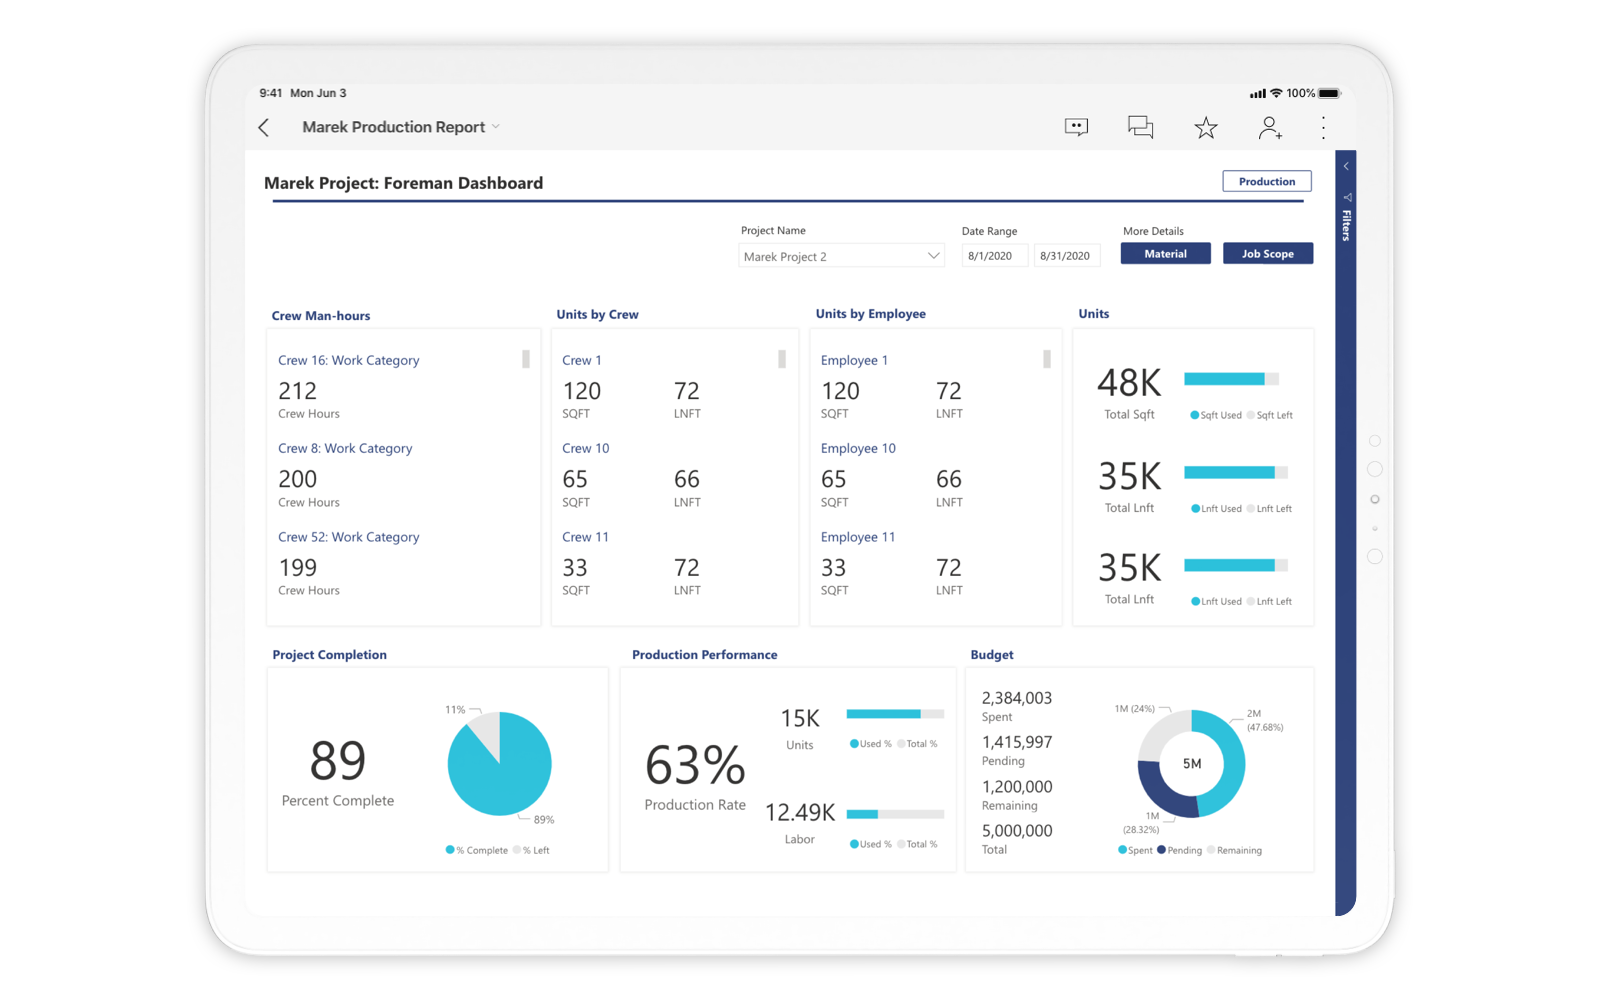The width and height of the screenshot is (1600, 1000).
Task: Click % Complete legend item
Action: (477, 850)
